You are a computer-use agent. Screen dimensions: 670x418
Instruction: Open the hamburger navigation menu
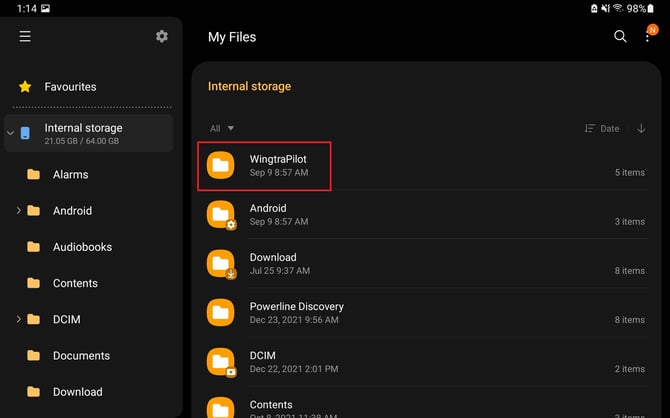click(25, 36)
